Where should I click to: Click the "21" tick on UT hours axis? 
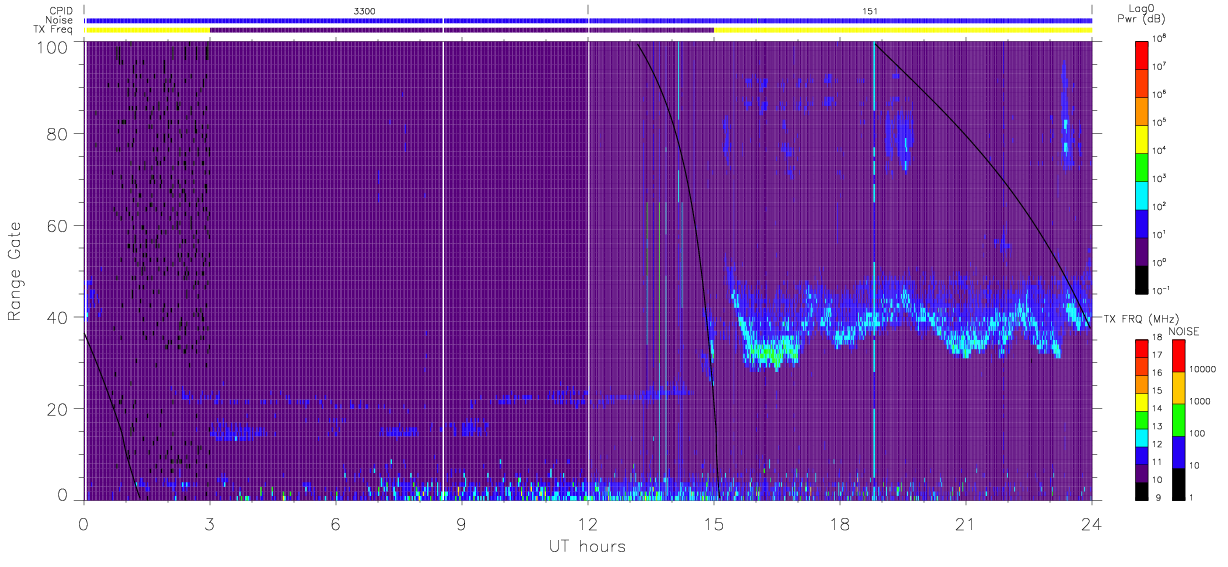(x=965, y=523)
